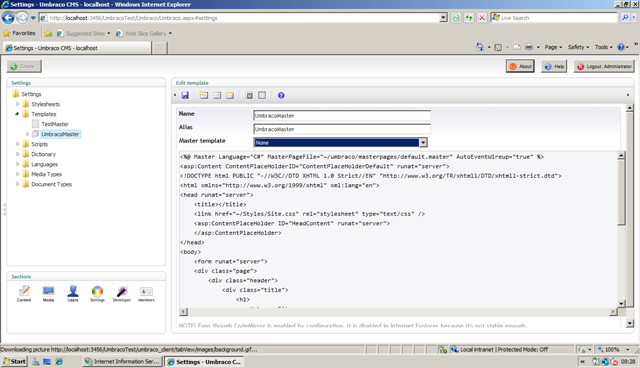Open the Master template dropdown
Screen dimensions: 640x368
(x=423, y=142)
